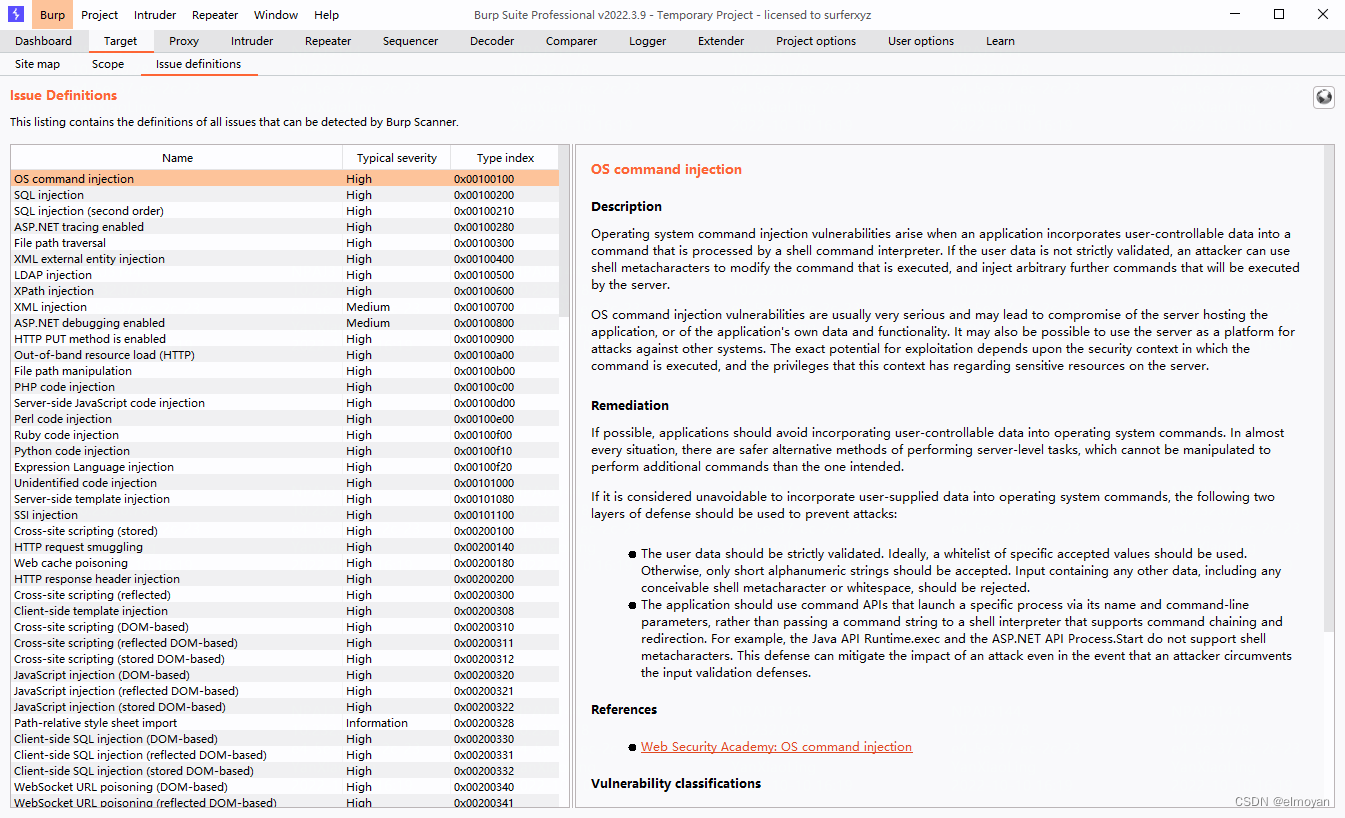This screenshot has height=818, width=1345.
Task: Open the Project menu
Action: [99, 14]
